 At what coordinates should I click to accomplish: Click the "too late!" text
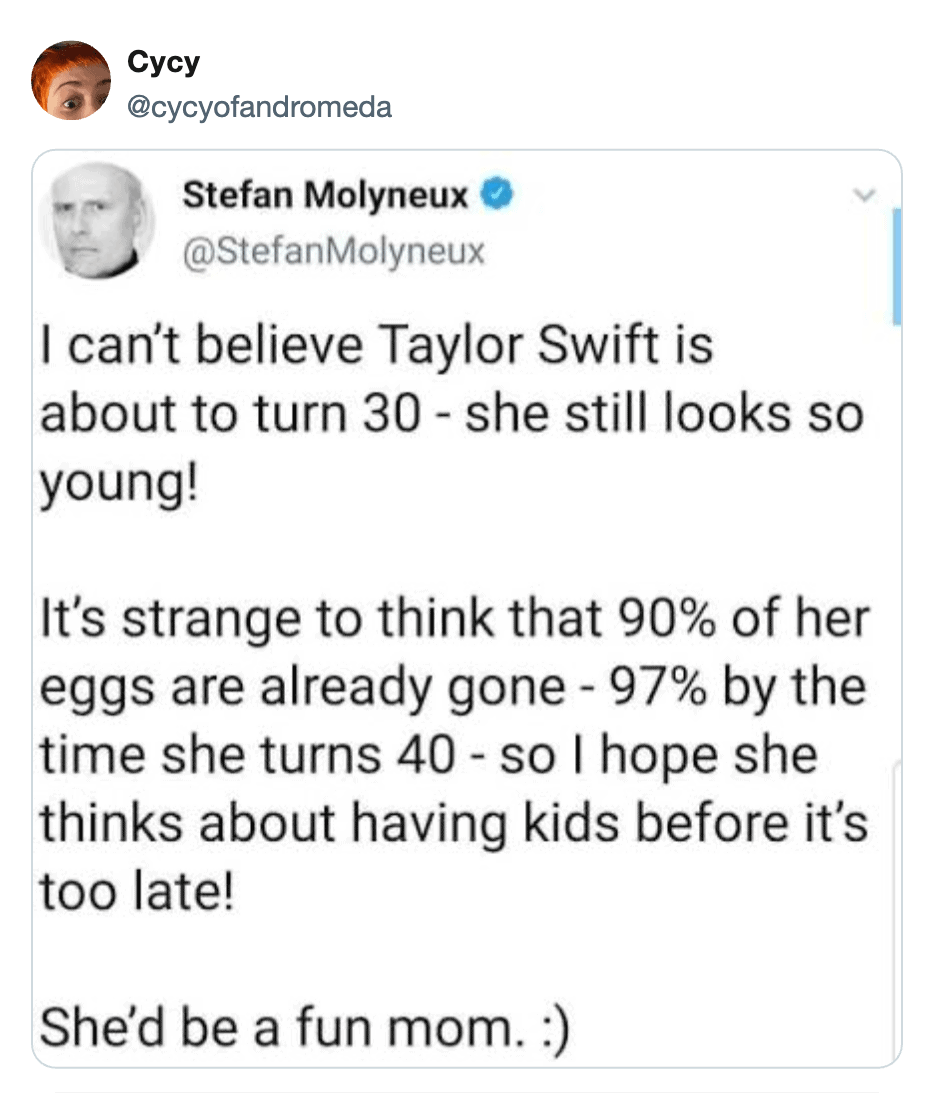coord(135,891)
